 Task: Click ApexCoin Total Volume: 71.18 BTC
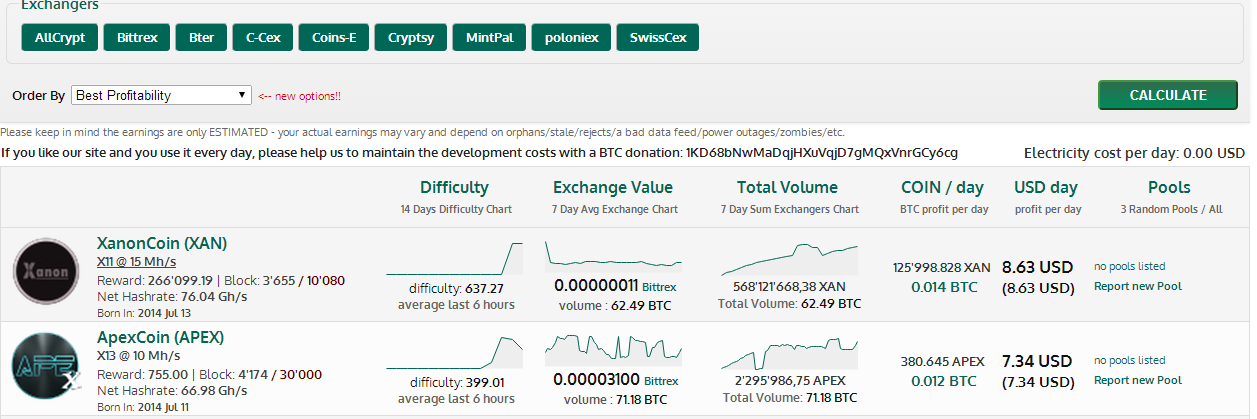[789, 397]
